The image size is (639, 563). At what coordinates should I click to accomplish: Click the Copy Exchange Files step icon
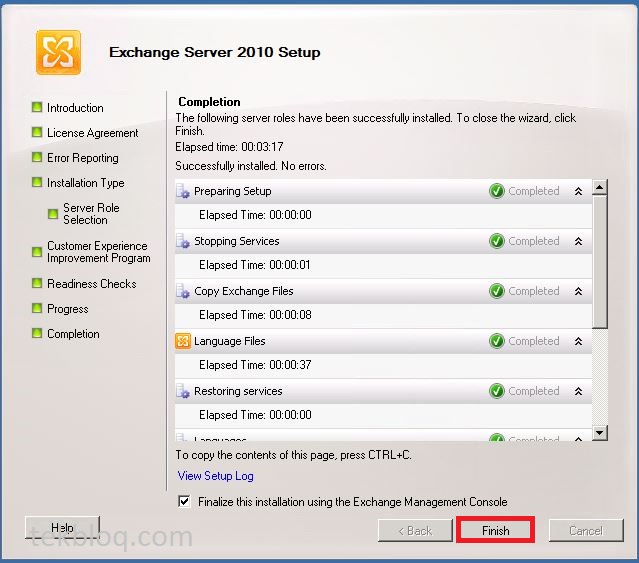(183, 291)
